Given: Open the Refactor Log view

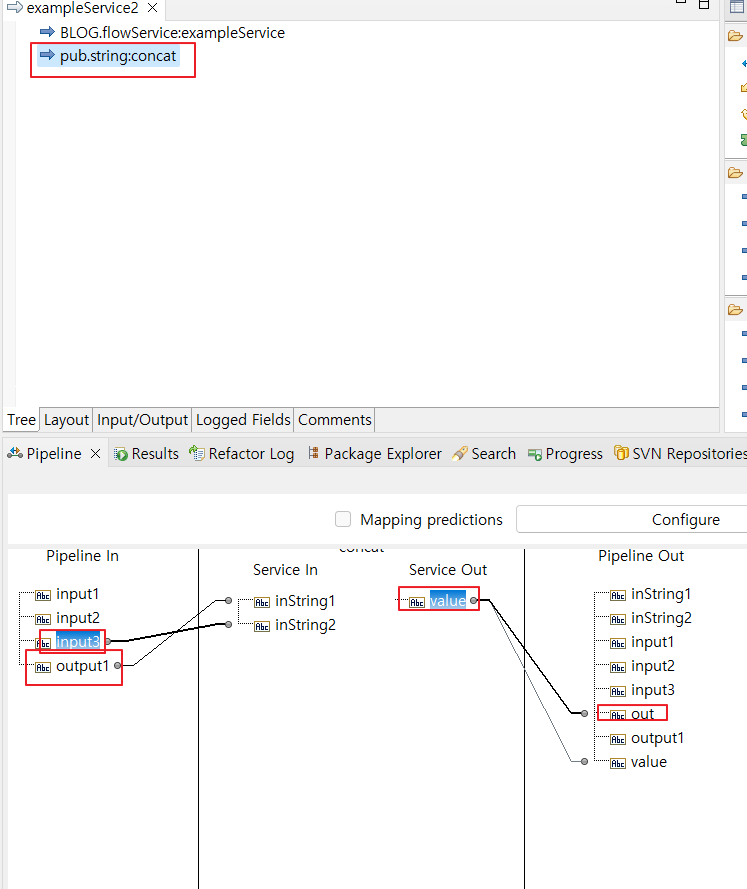Looking at the screenshot, I should (251, 454).
